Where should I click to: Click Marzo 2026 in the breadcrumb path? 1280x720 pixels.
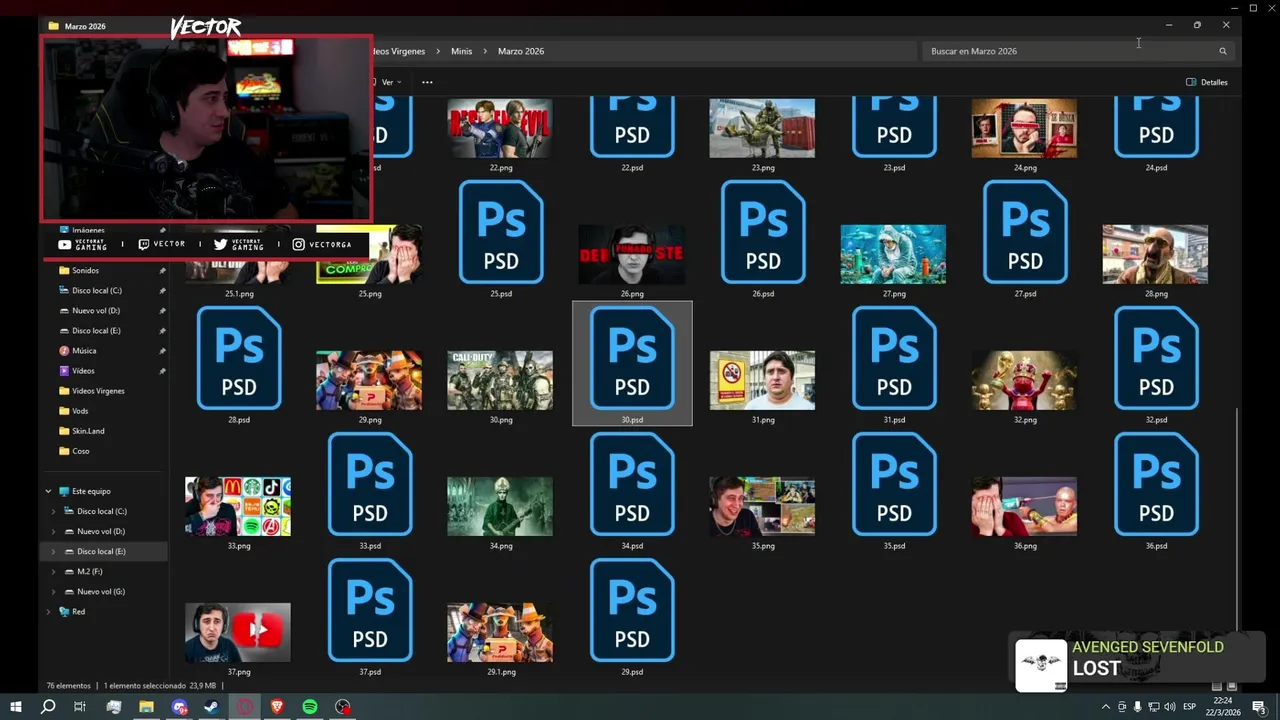pyautogui.click(x=521, y=51)
